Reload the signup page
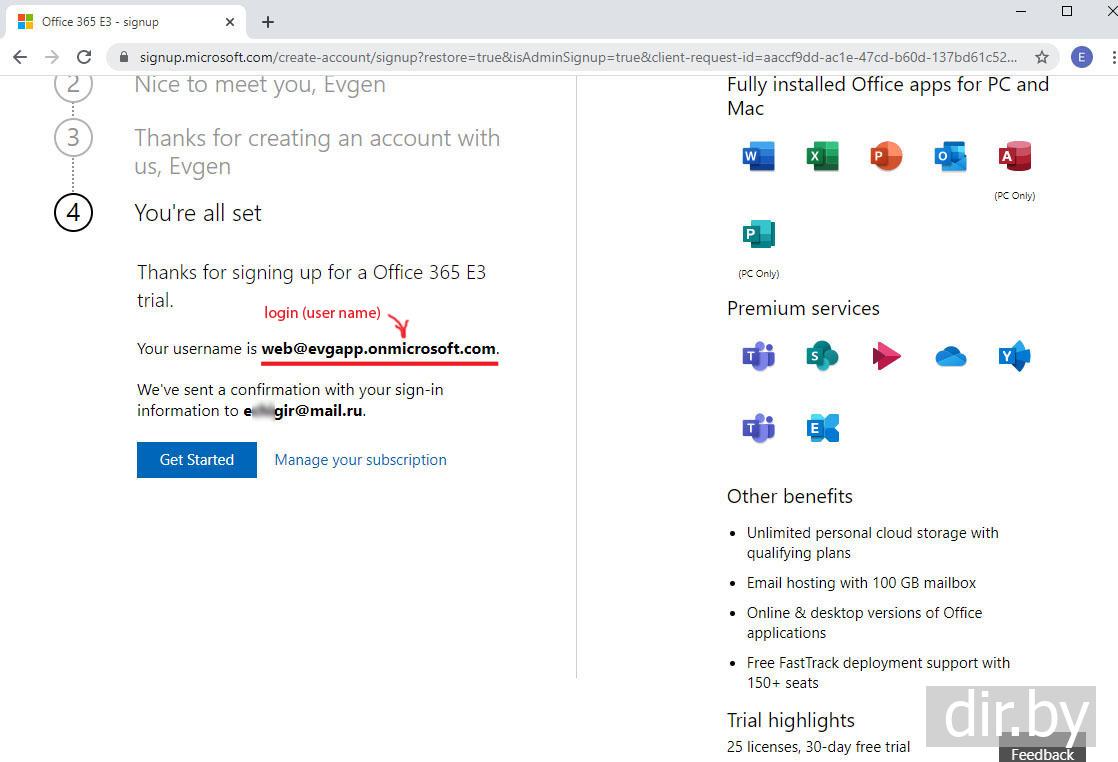This screenshot has width=1118, height=762. [84, 57]
